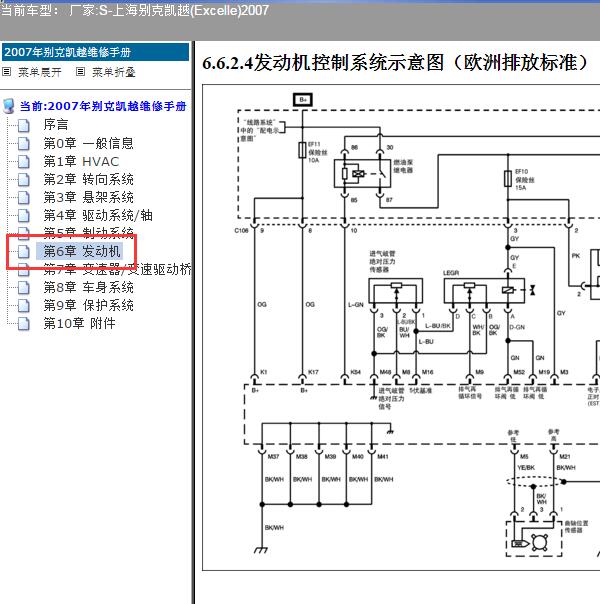Viewport: 600px width, 604px height.
Task: Click the page icon next to 第8章
Action: 24,288
